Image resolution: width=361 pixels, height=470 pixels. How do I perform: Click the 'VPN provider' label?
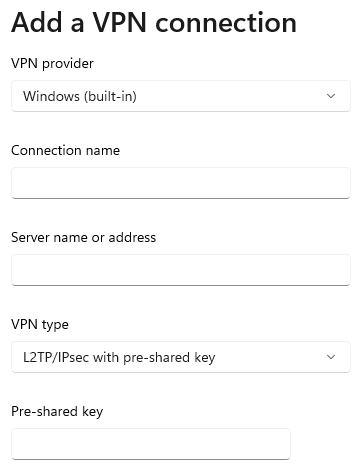click(52, 63)
